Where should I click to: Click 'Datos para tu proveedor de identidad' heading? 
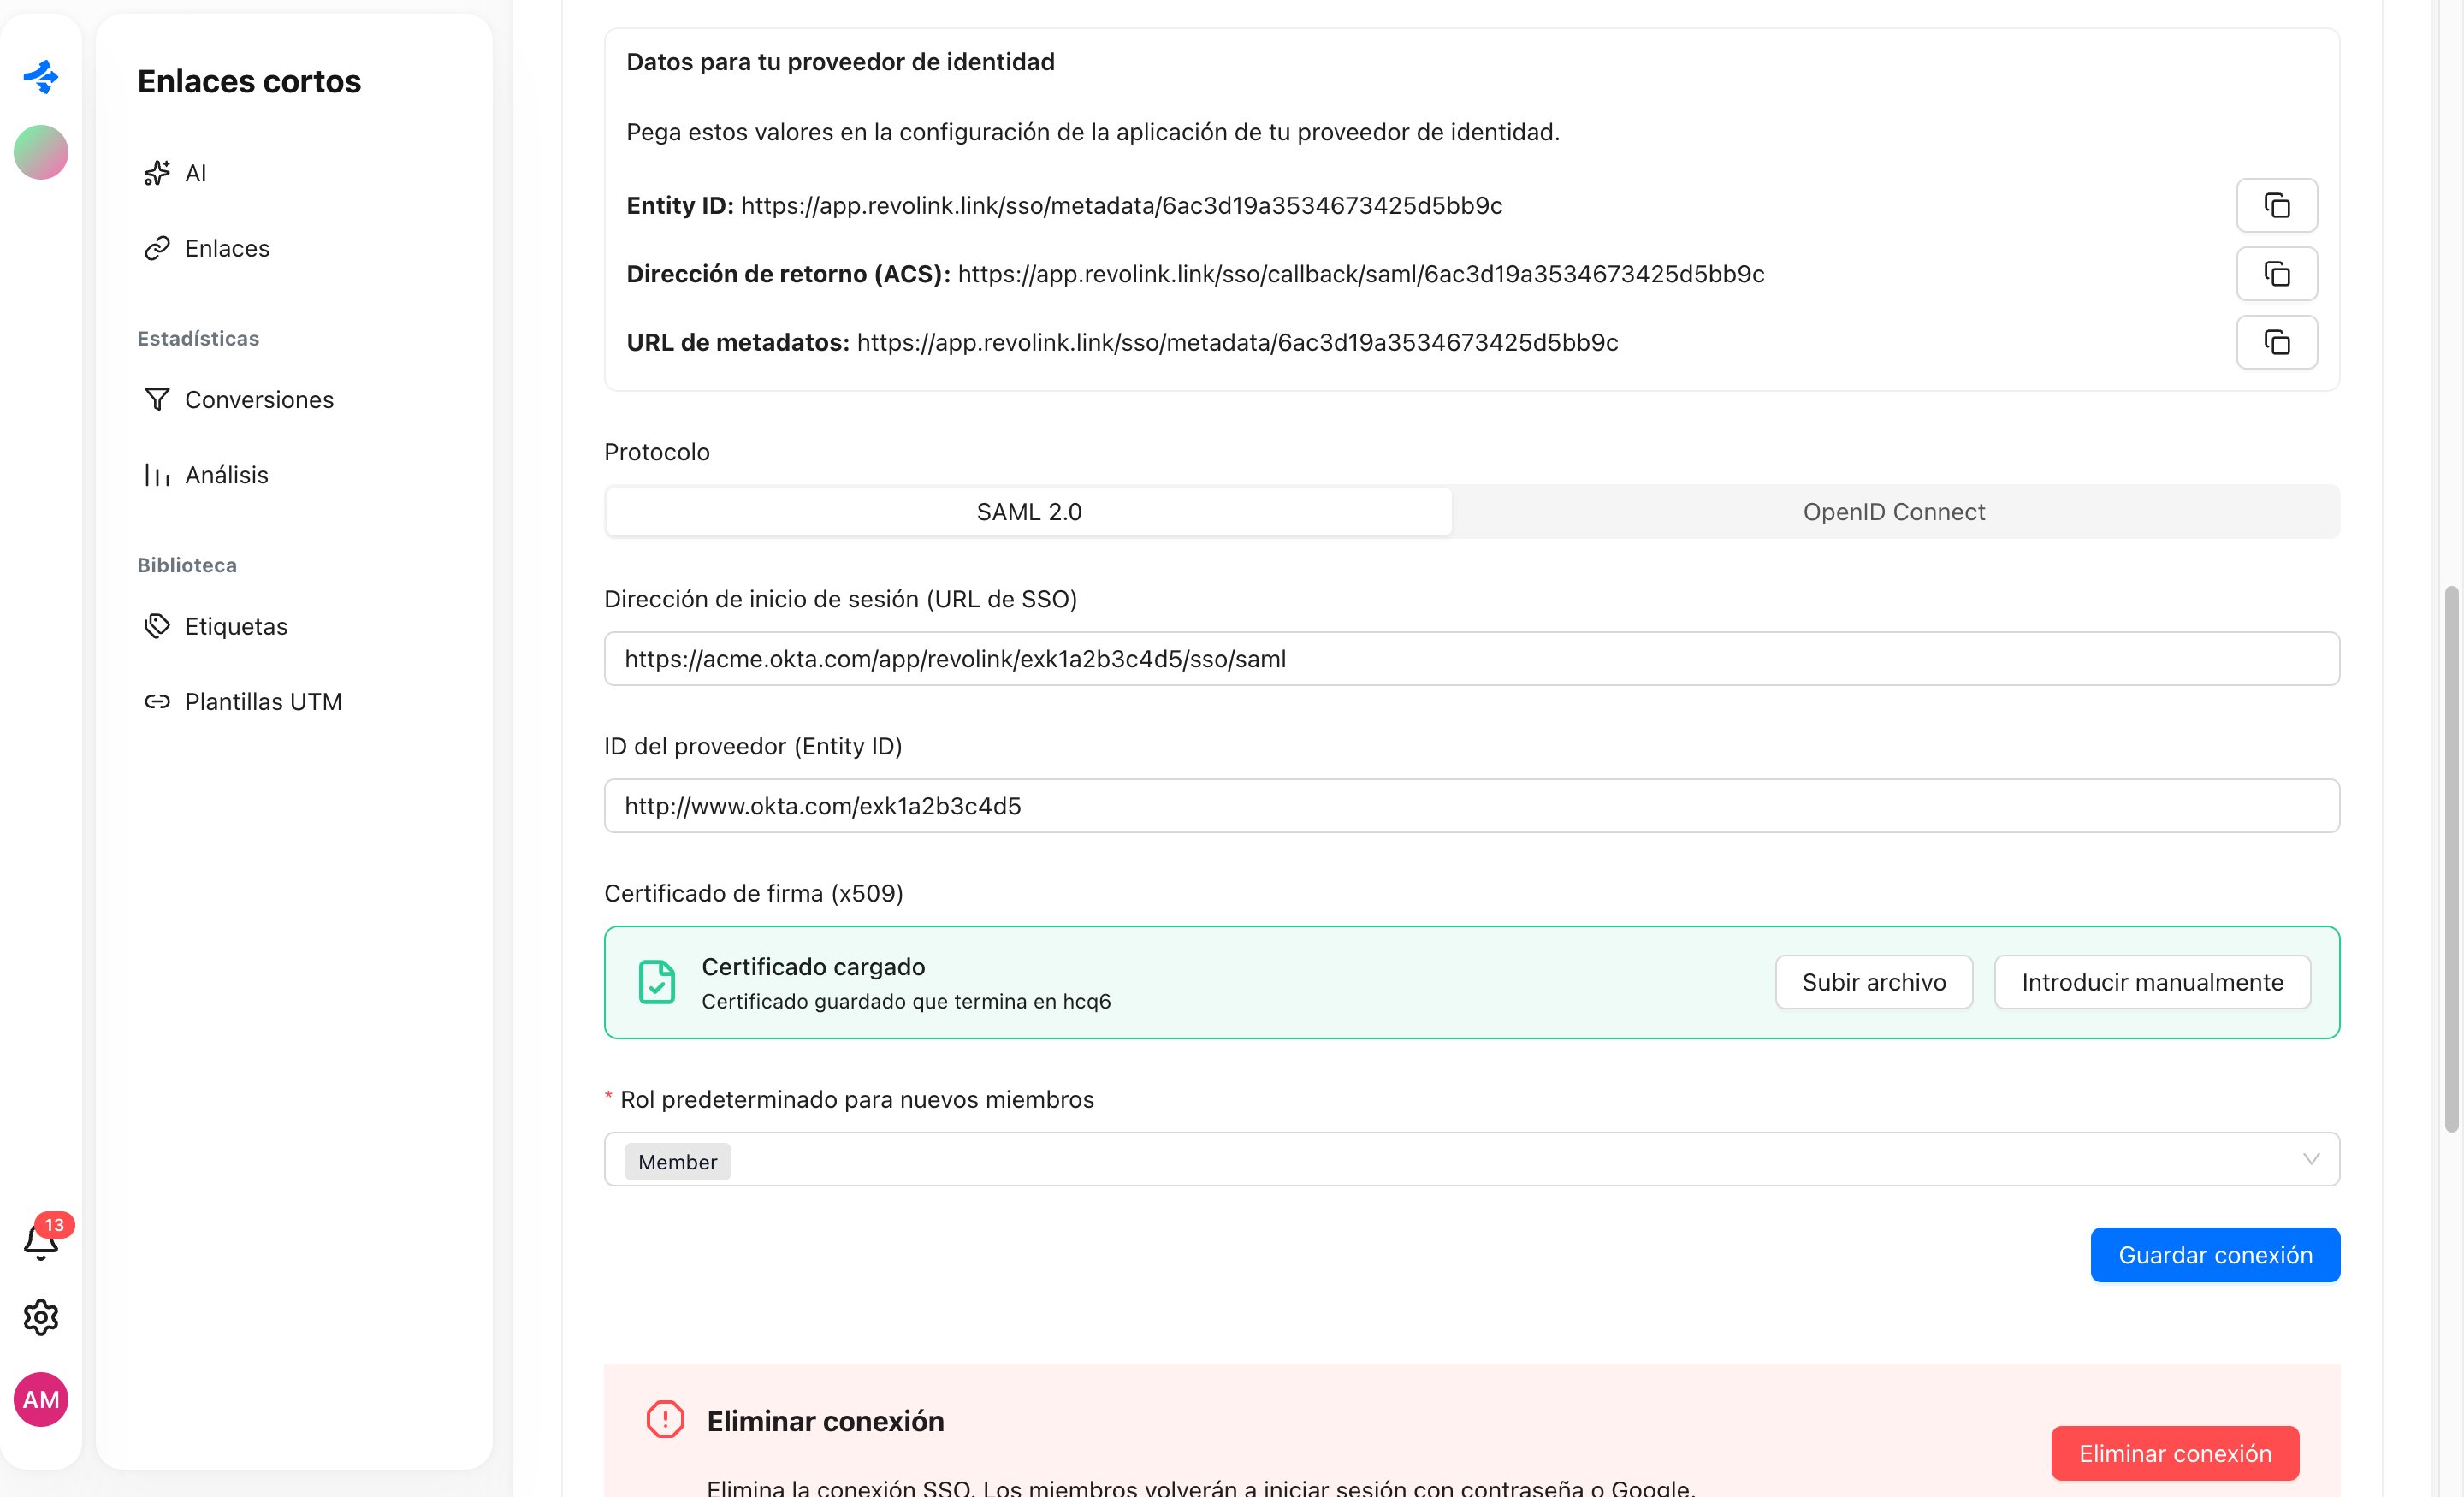tap(840, 62)
